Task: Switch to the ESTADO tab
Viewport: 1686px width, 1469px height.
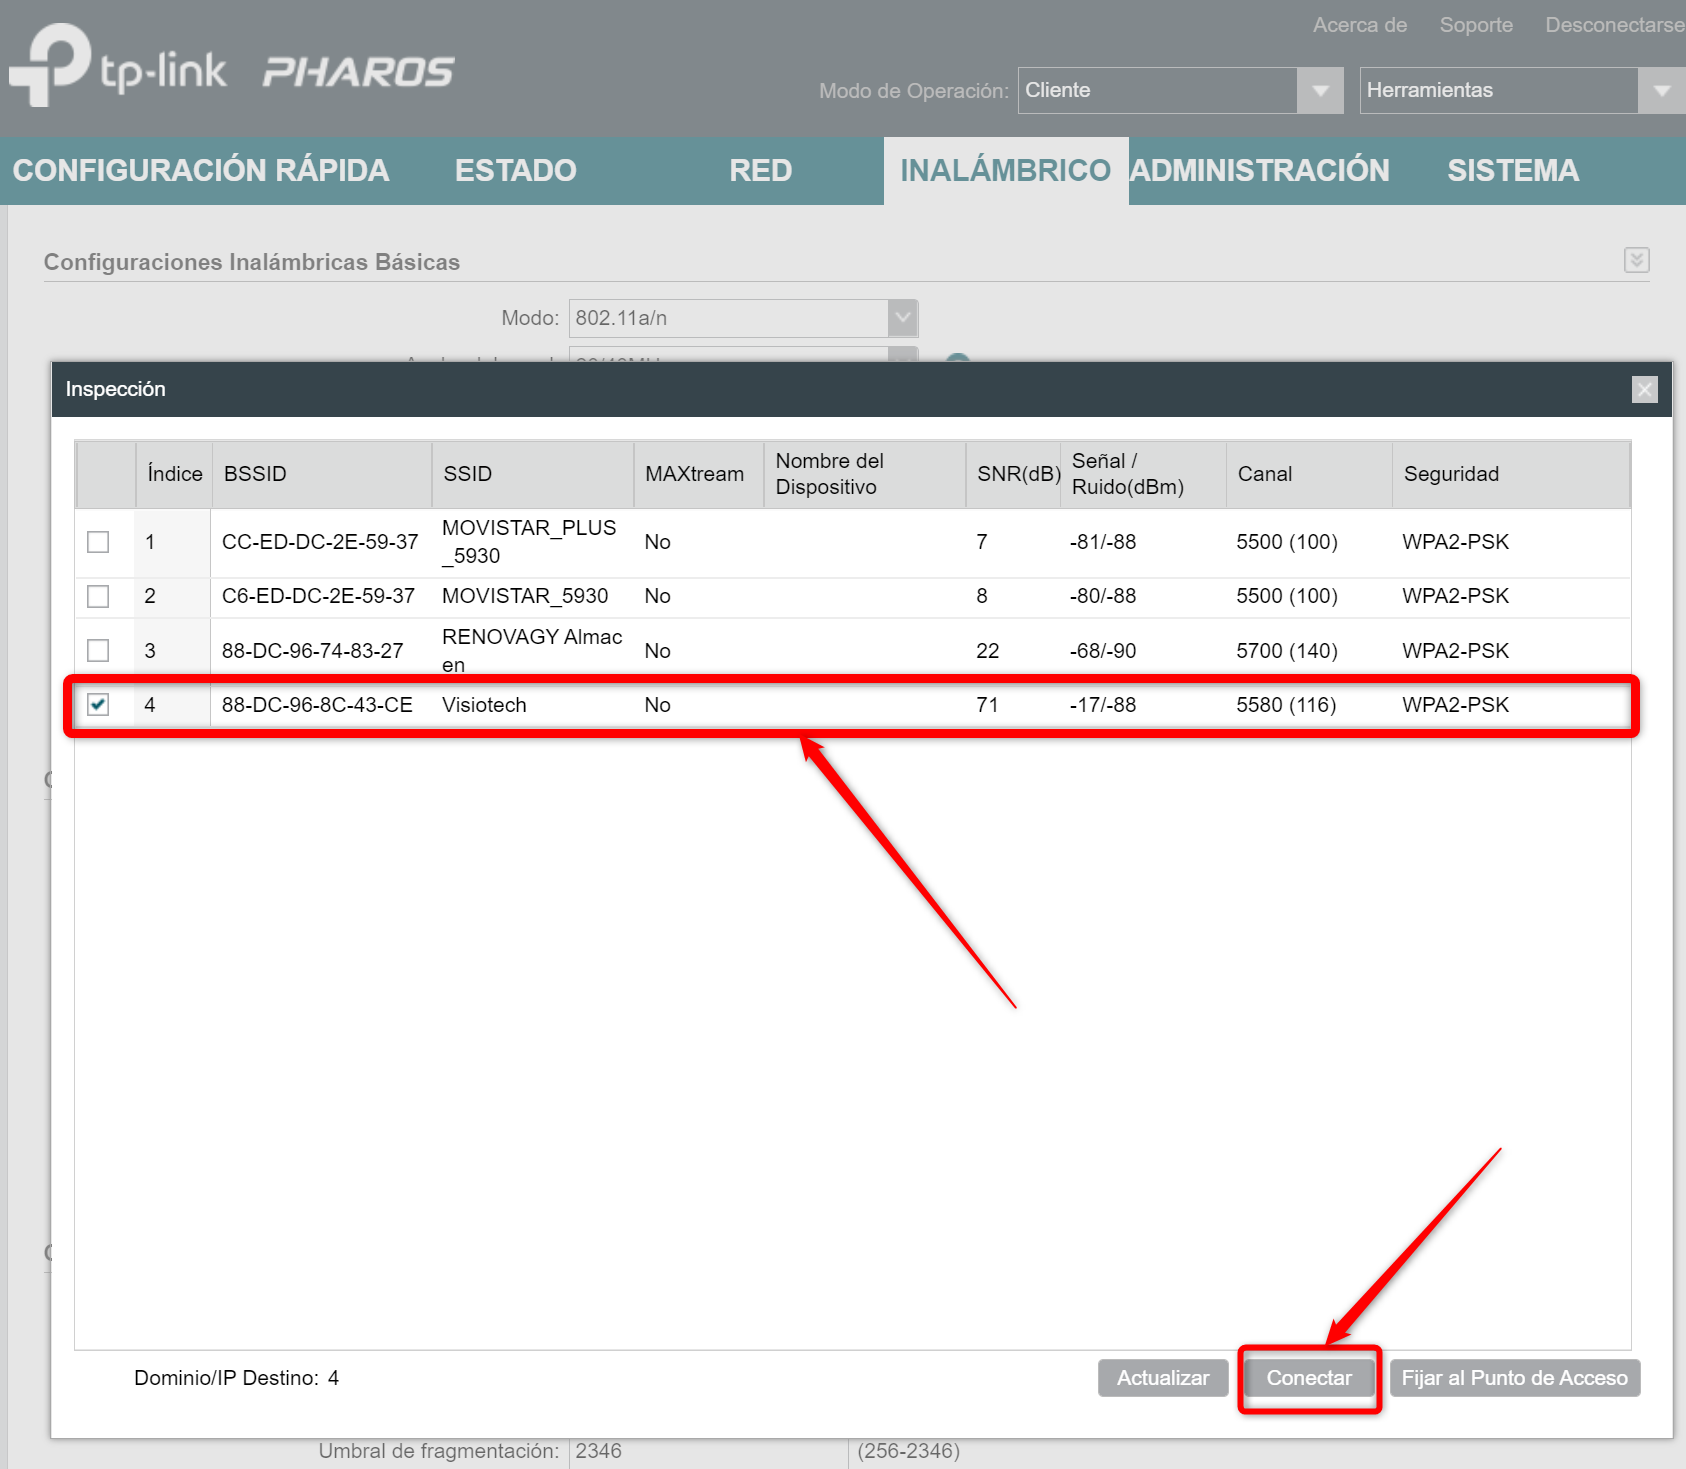Action: coord(516,170)
